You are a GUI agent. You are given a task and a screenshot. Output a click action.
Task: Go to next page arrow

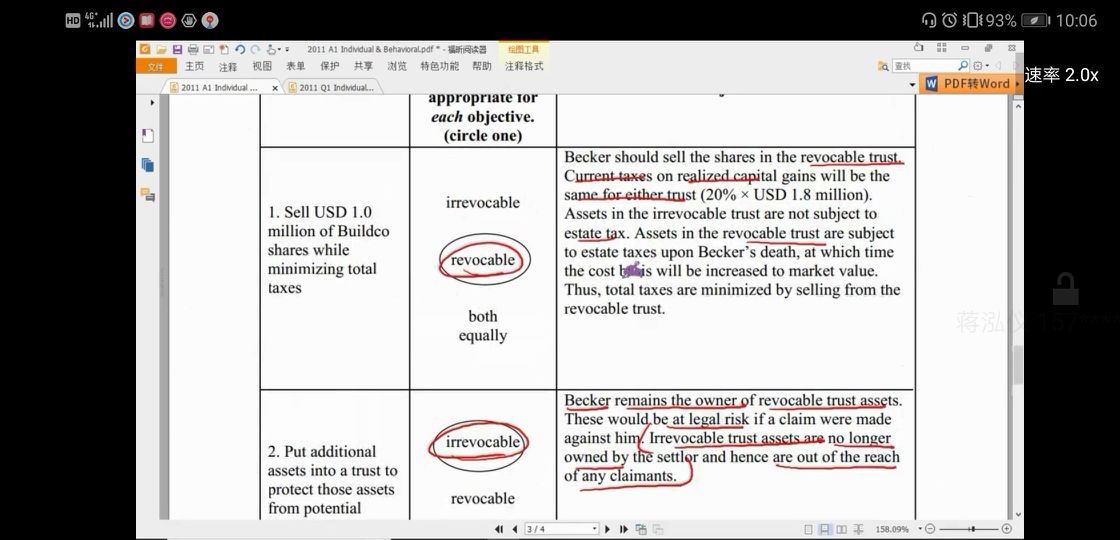point(607,529)
